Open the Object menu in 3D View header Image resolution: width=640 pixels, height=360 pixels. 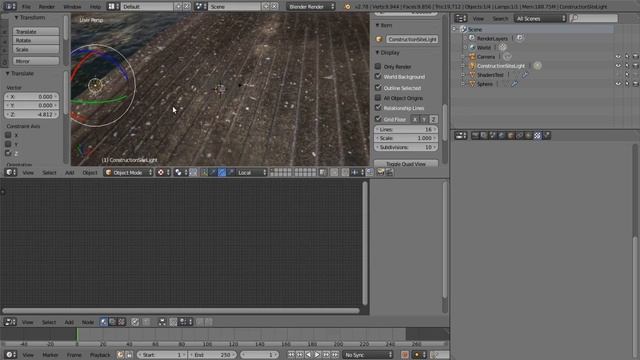(90, 172)
